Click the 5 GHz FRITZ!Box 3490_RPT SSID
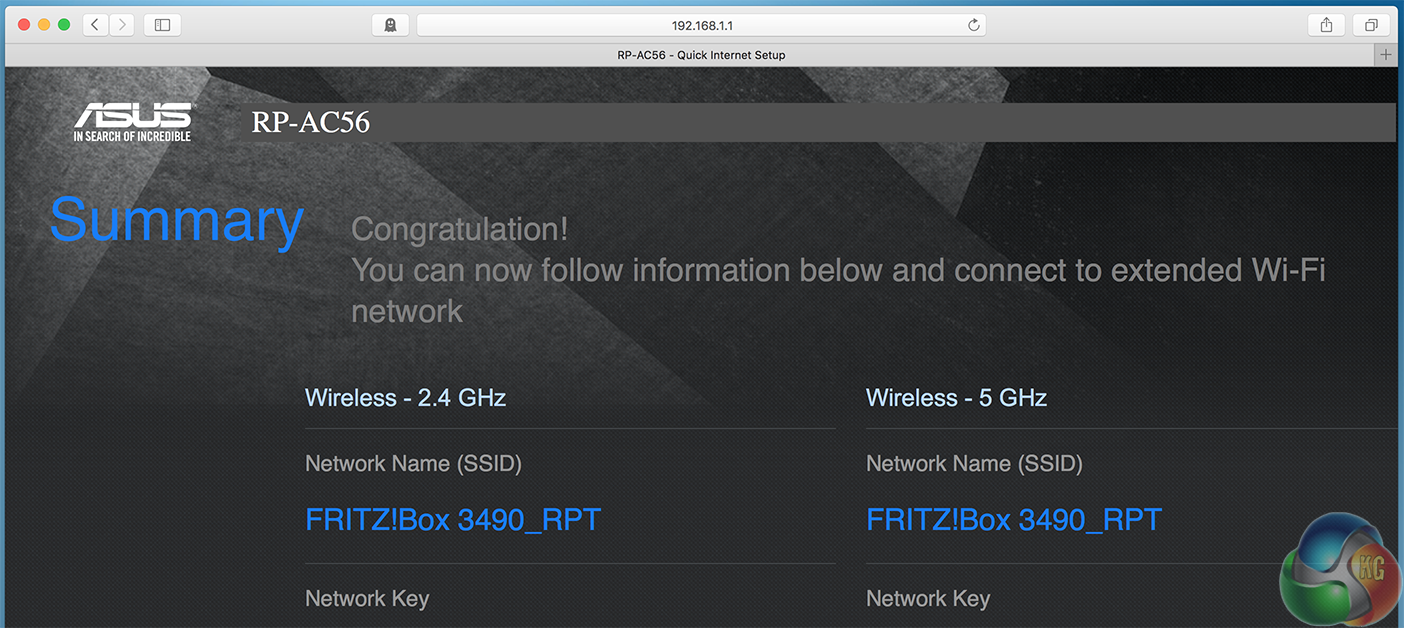 [1013, 520]
